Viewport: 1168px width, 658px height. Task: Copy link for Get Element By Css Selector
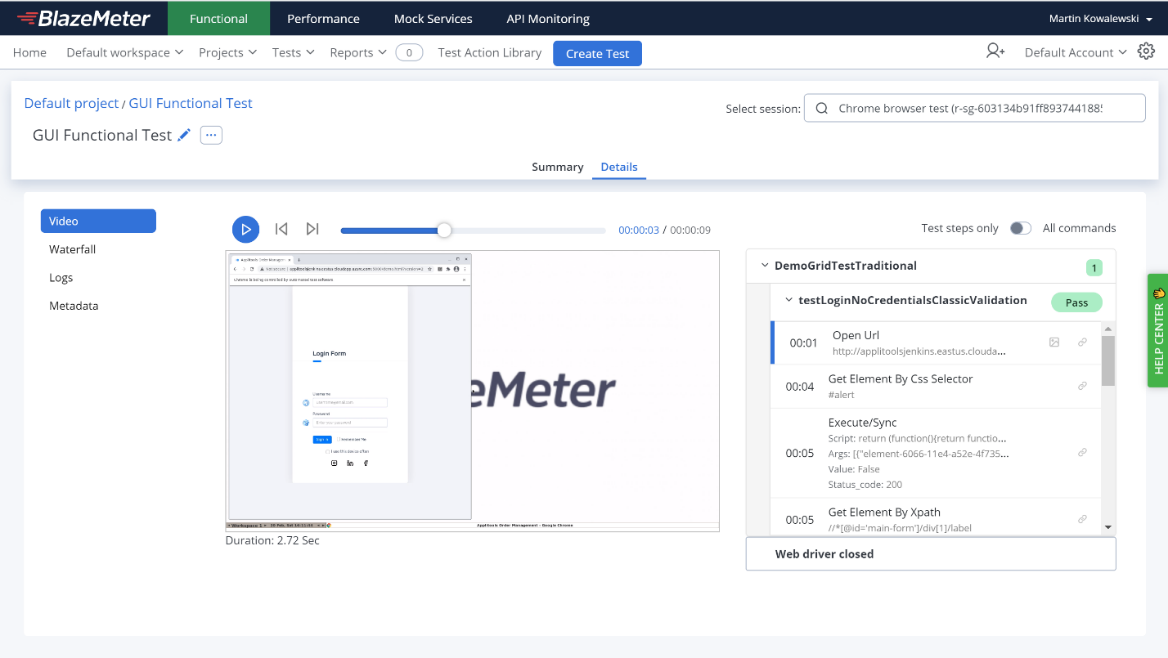1082,386
